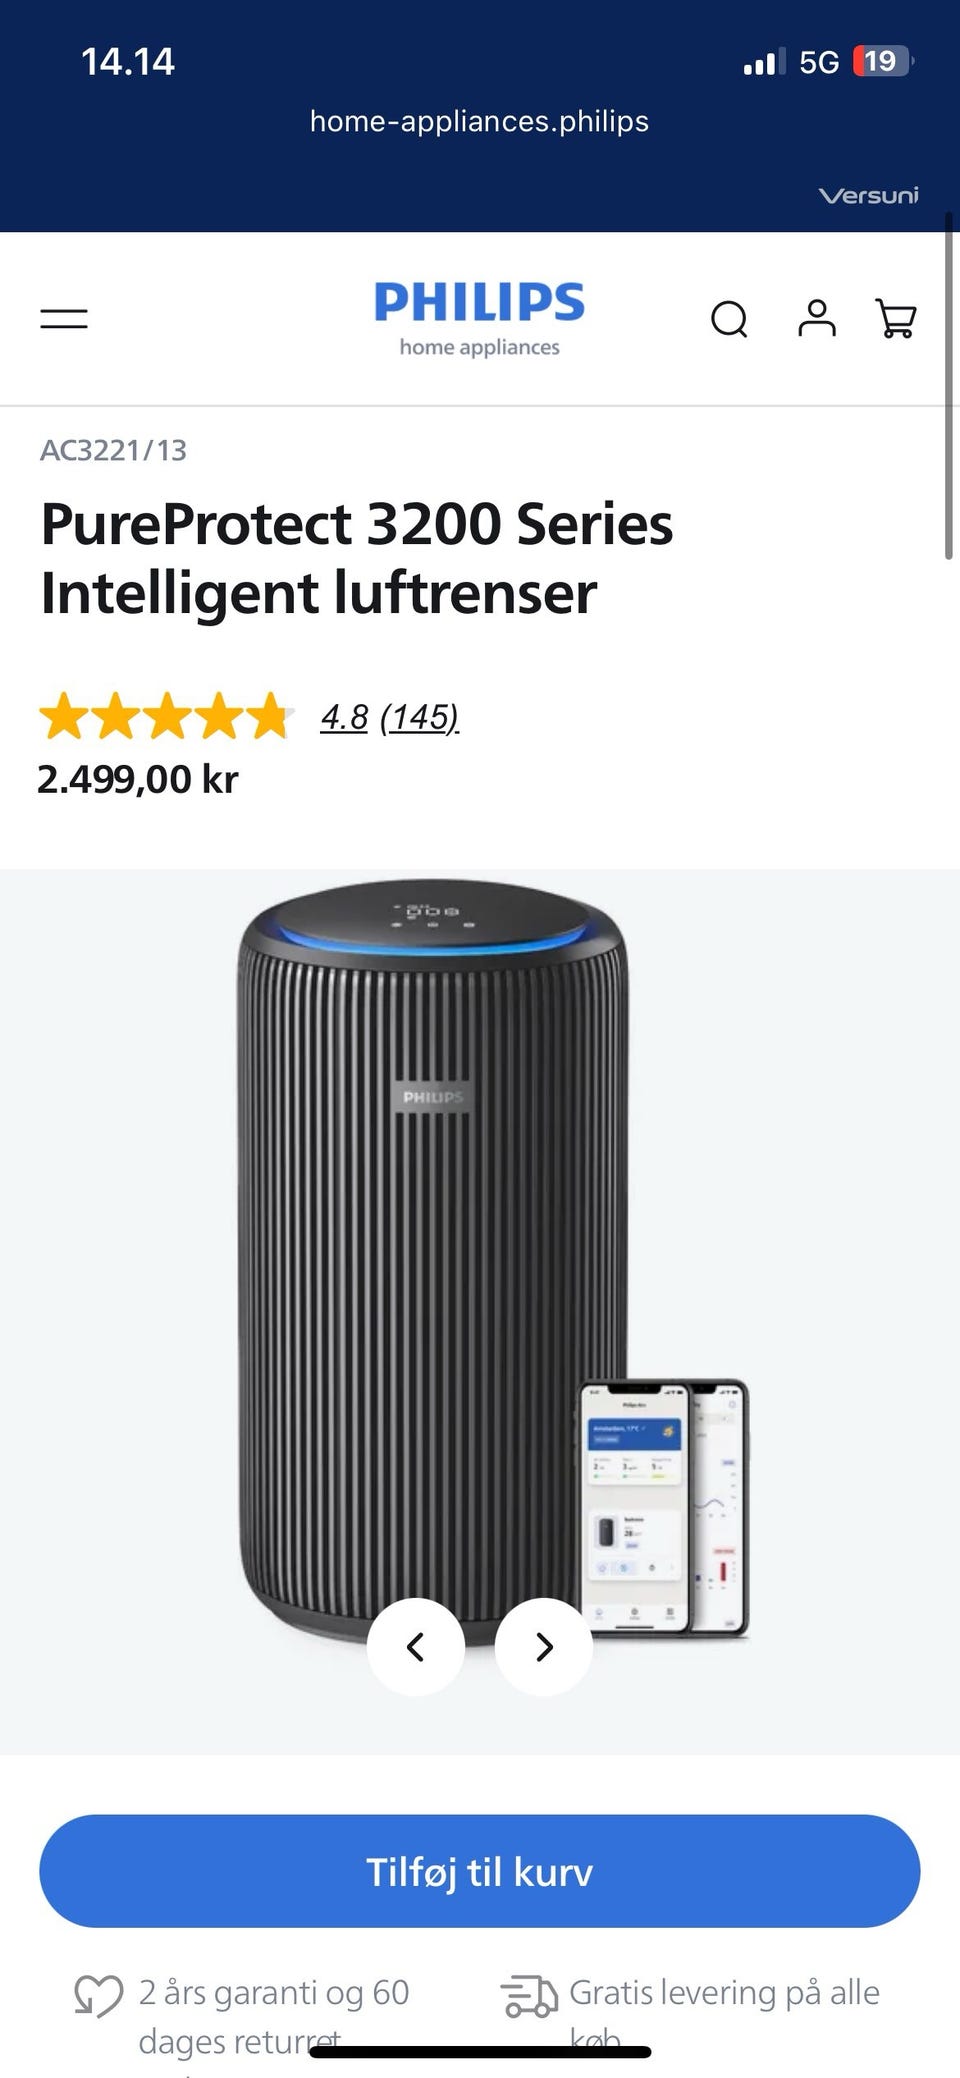Tap the search magnifier icon

[729, 320]
